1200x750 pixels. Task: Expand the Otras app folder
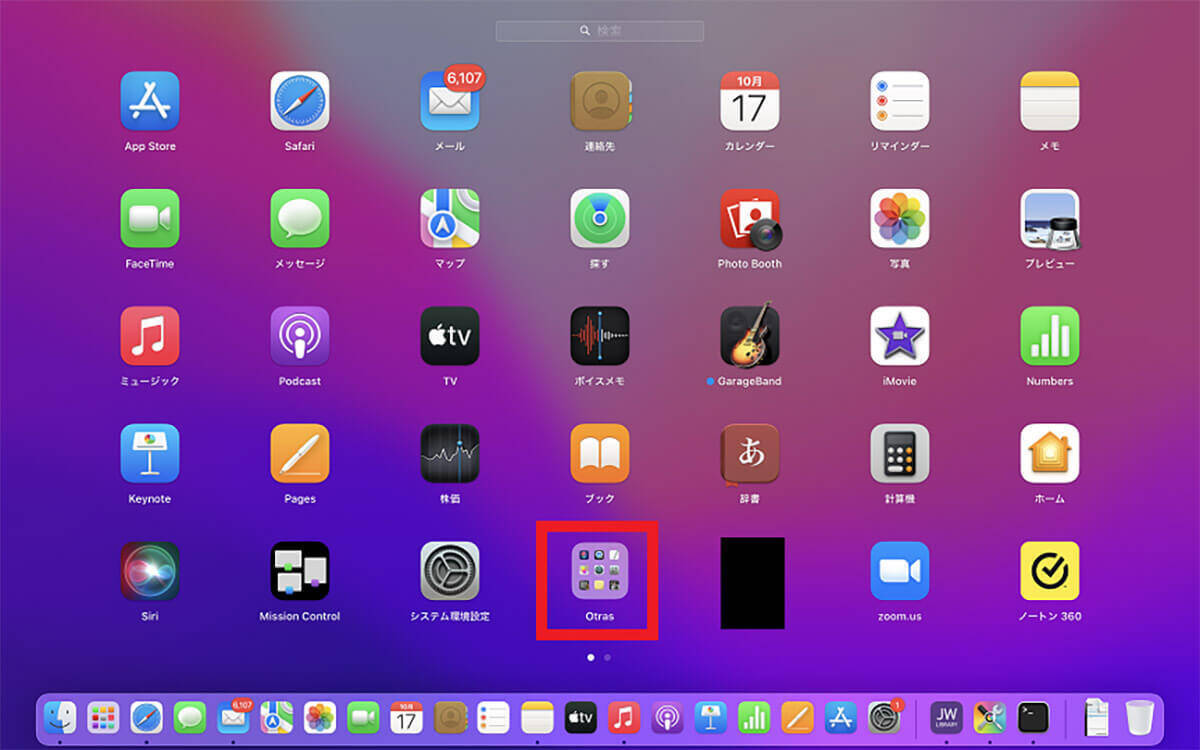pos(599,571)
